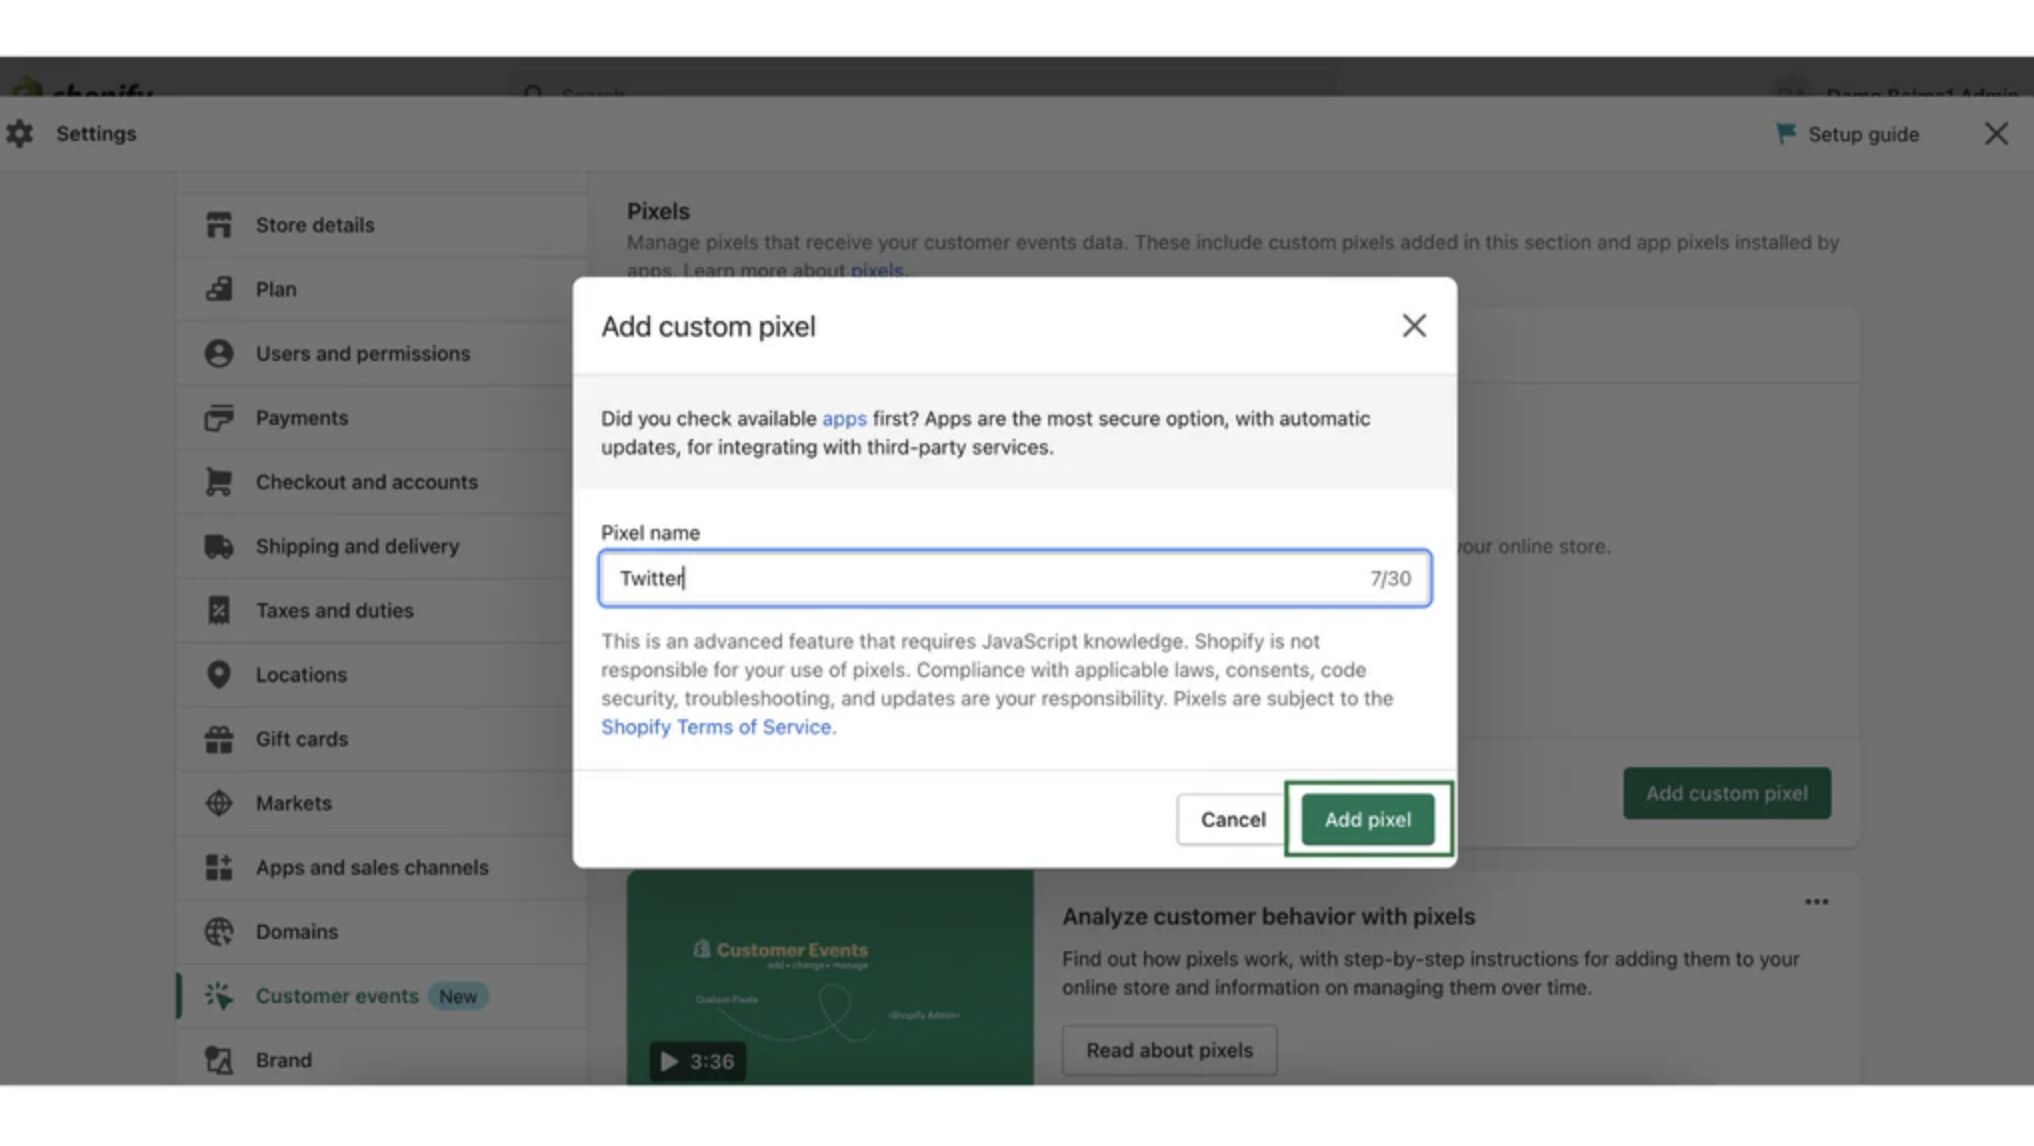This screenshot has width=2034, height=1146.
Task: Click the Apps and sales channels icon
Action: [219, 867]
